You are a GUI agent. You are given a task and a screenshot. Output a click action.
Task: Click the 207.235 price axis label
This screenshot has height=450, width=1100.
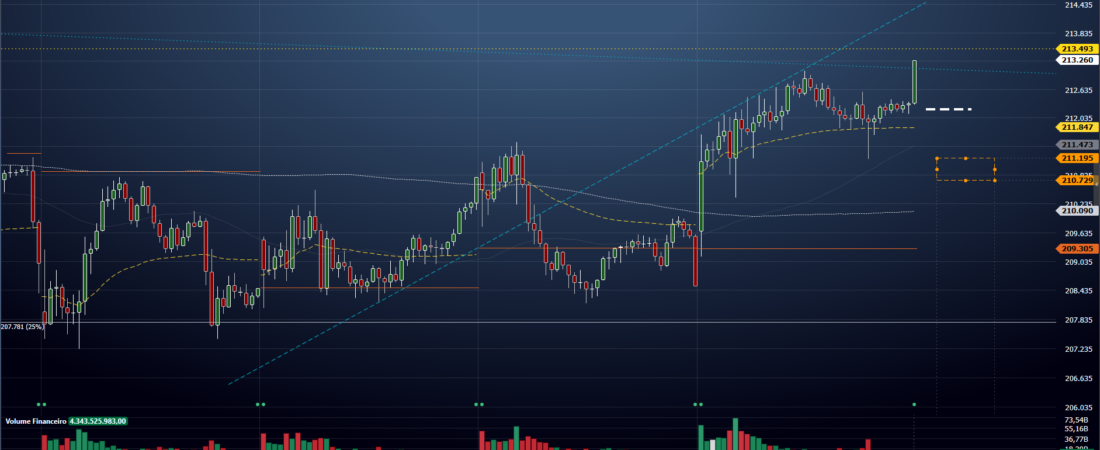1080,349
